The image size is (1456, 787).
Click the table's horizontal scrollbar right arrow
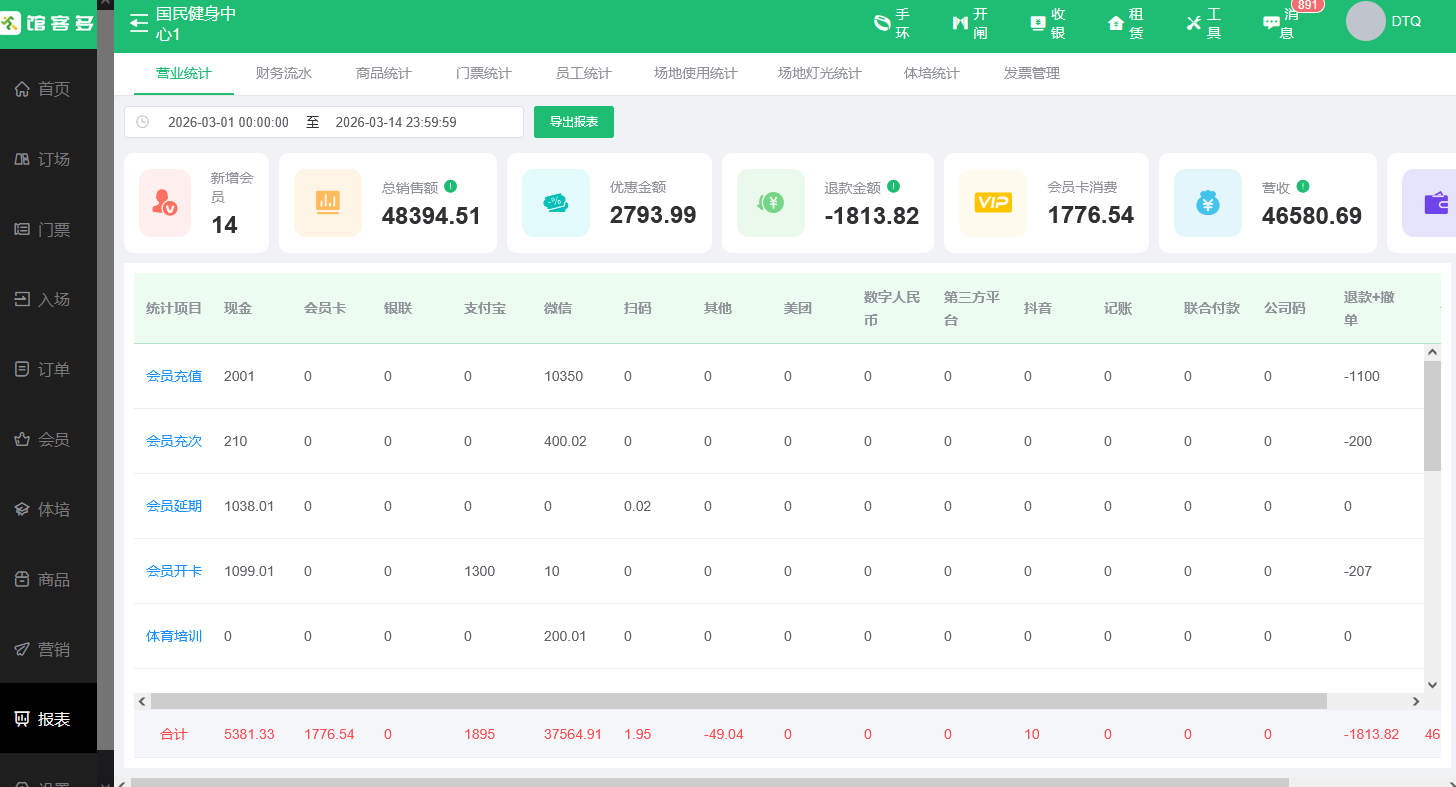pos(1415,702)
